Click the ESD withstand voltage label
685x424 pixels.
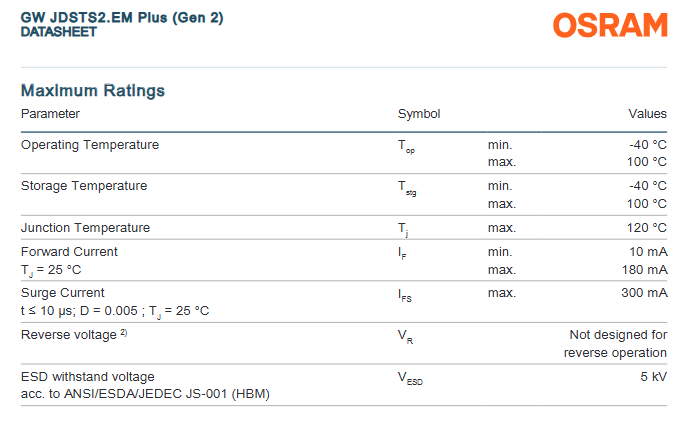[88, 377]
